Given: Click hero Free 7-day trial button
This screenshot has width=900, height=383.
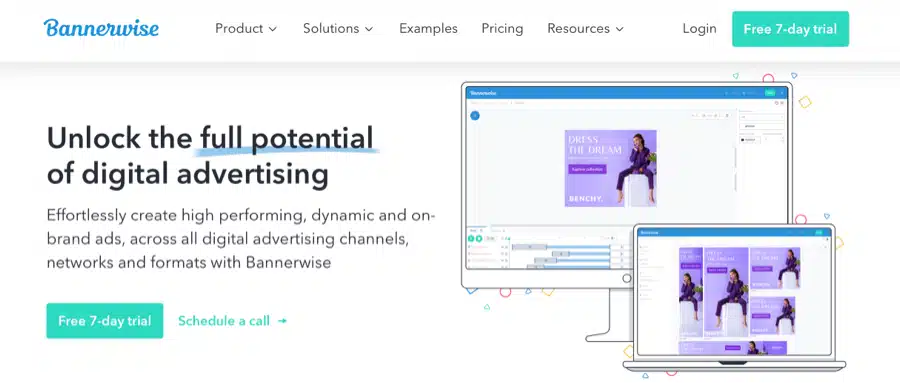Looking at the screenshot, I should pyautogui.click(x=104, y=320).
